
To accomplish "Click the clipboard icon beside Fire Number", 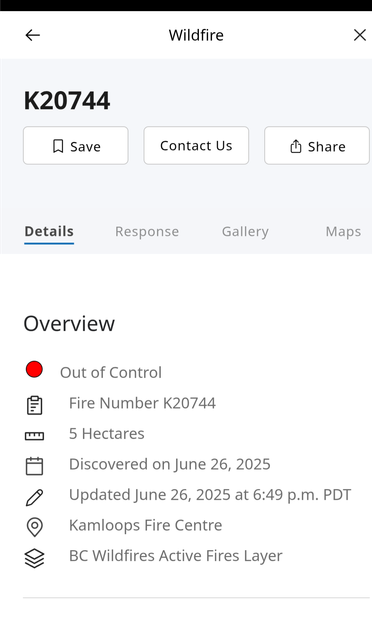I will (x=35, y=405).
